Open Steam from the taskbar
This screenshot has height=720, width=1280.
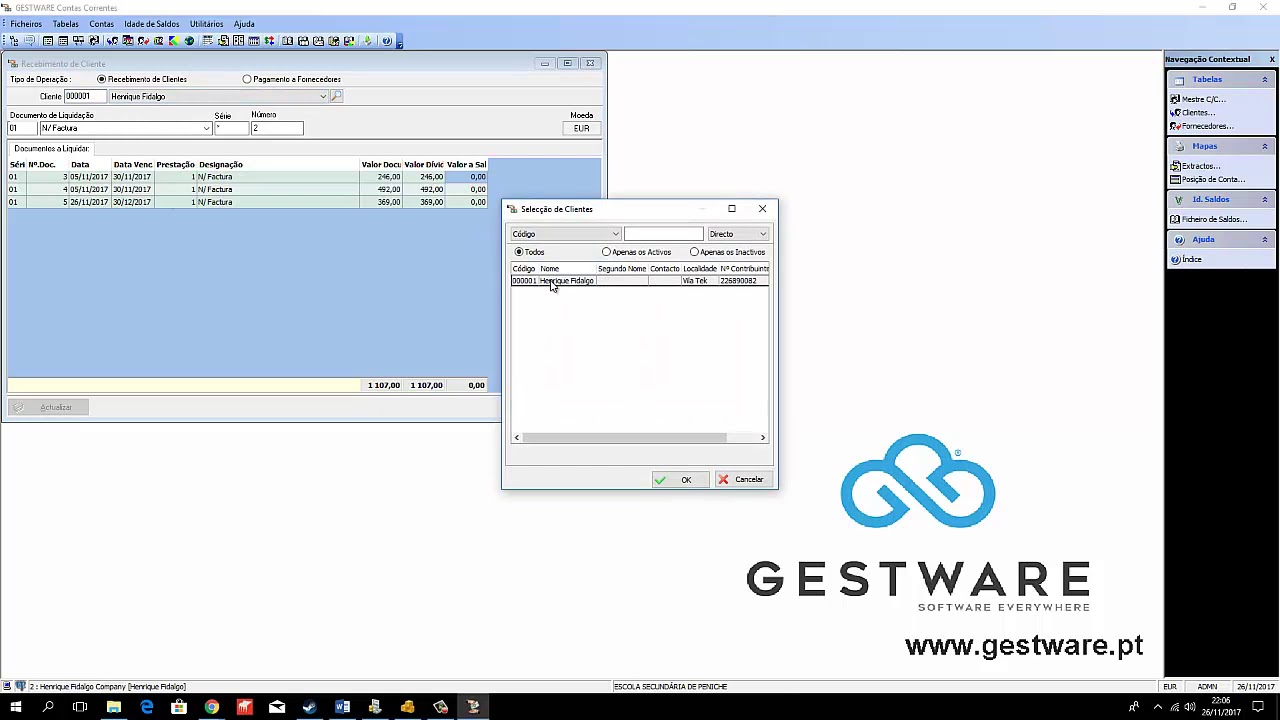(310, 708)
